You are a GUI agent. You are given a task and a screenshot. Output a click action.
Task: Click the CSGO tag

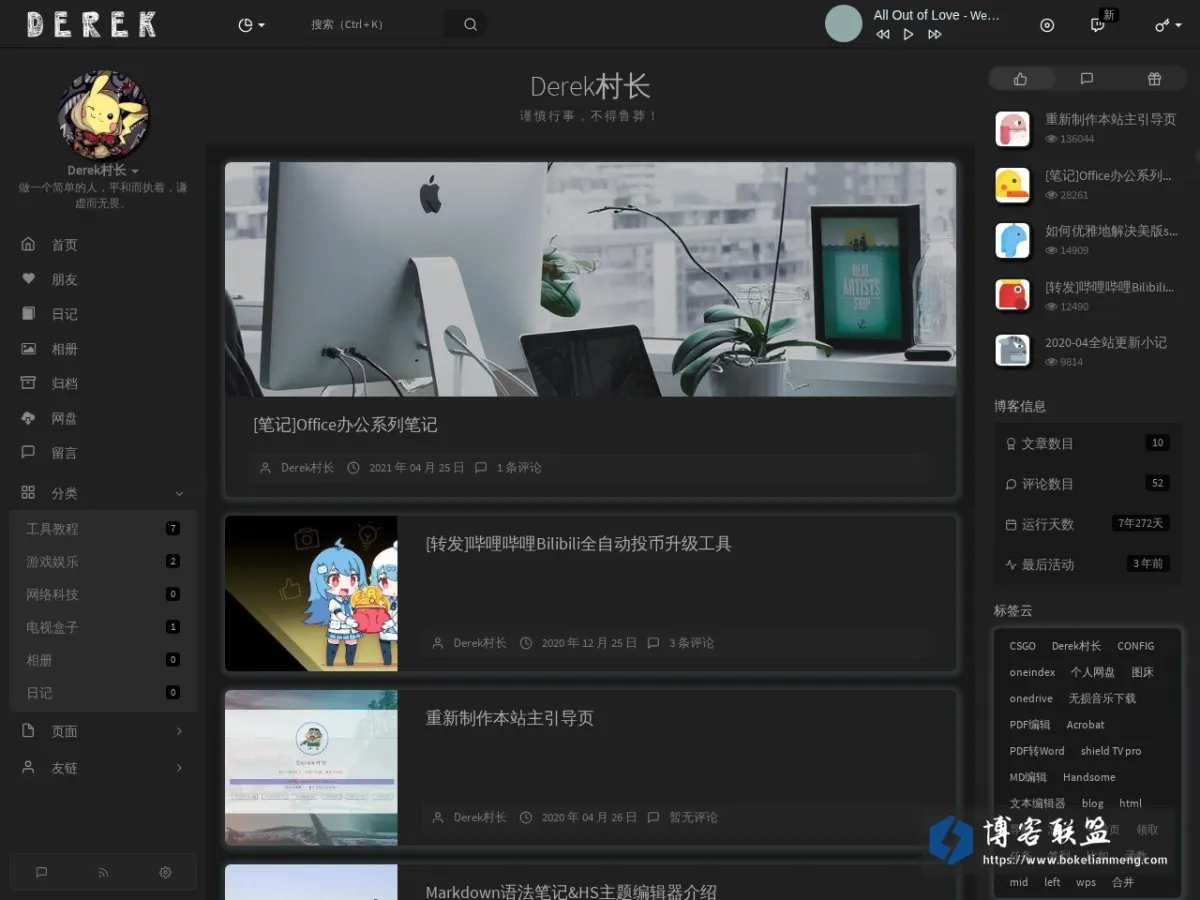point(1022,646)
